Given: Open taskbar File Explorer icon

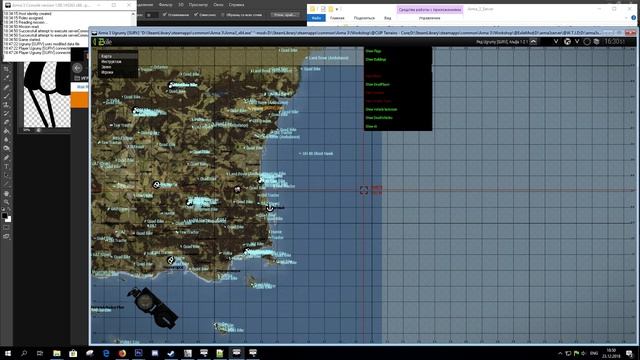Looking at the screenshot, I should [57, 353].
